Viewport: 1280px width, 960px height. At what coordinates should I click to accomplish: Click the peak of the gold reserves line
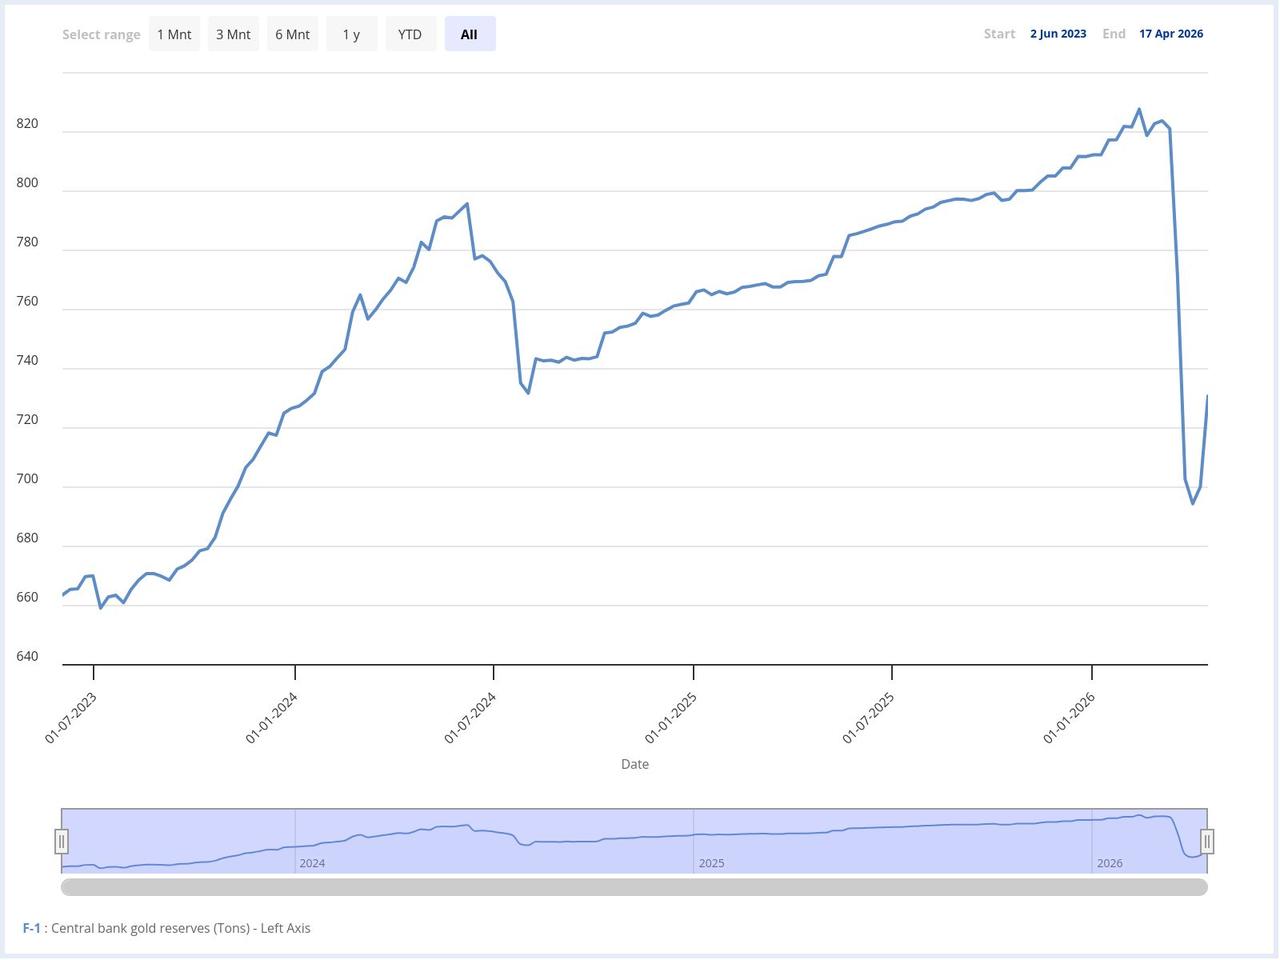[x=1137, y=108]
